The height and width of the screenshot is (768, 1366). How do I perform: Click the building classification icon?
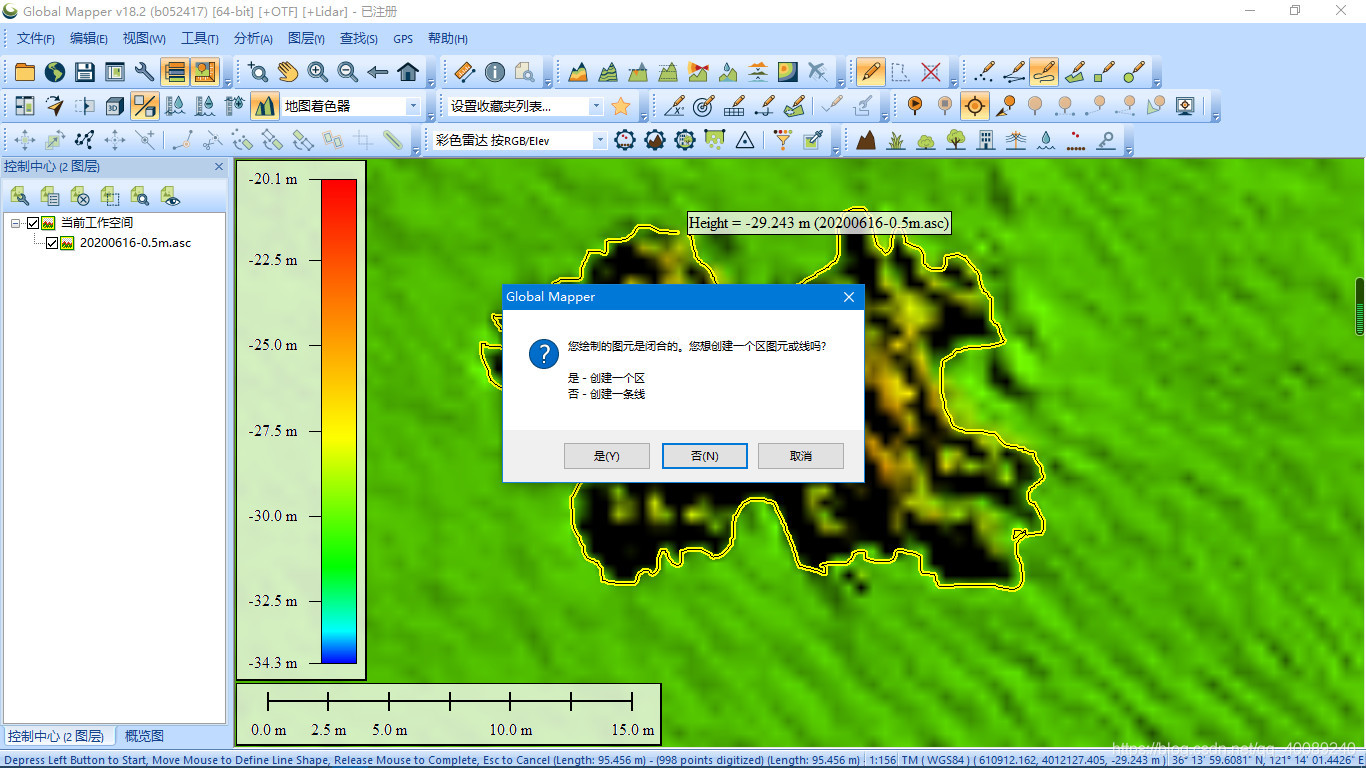pos(986,140)
